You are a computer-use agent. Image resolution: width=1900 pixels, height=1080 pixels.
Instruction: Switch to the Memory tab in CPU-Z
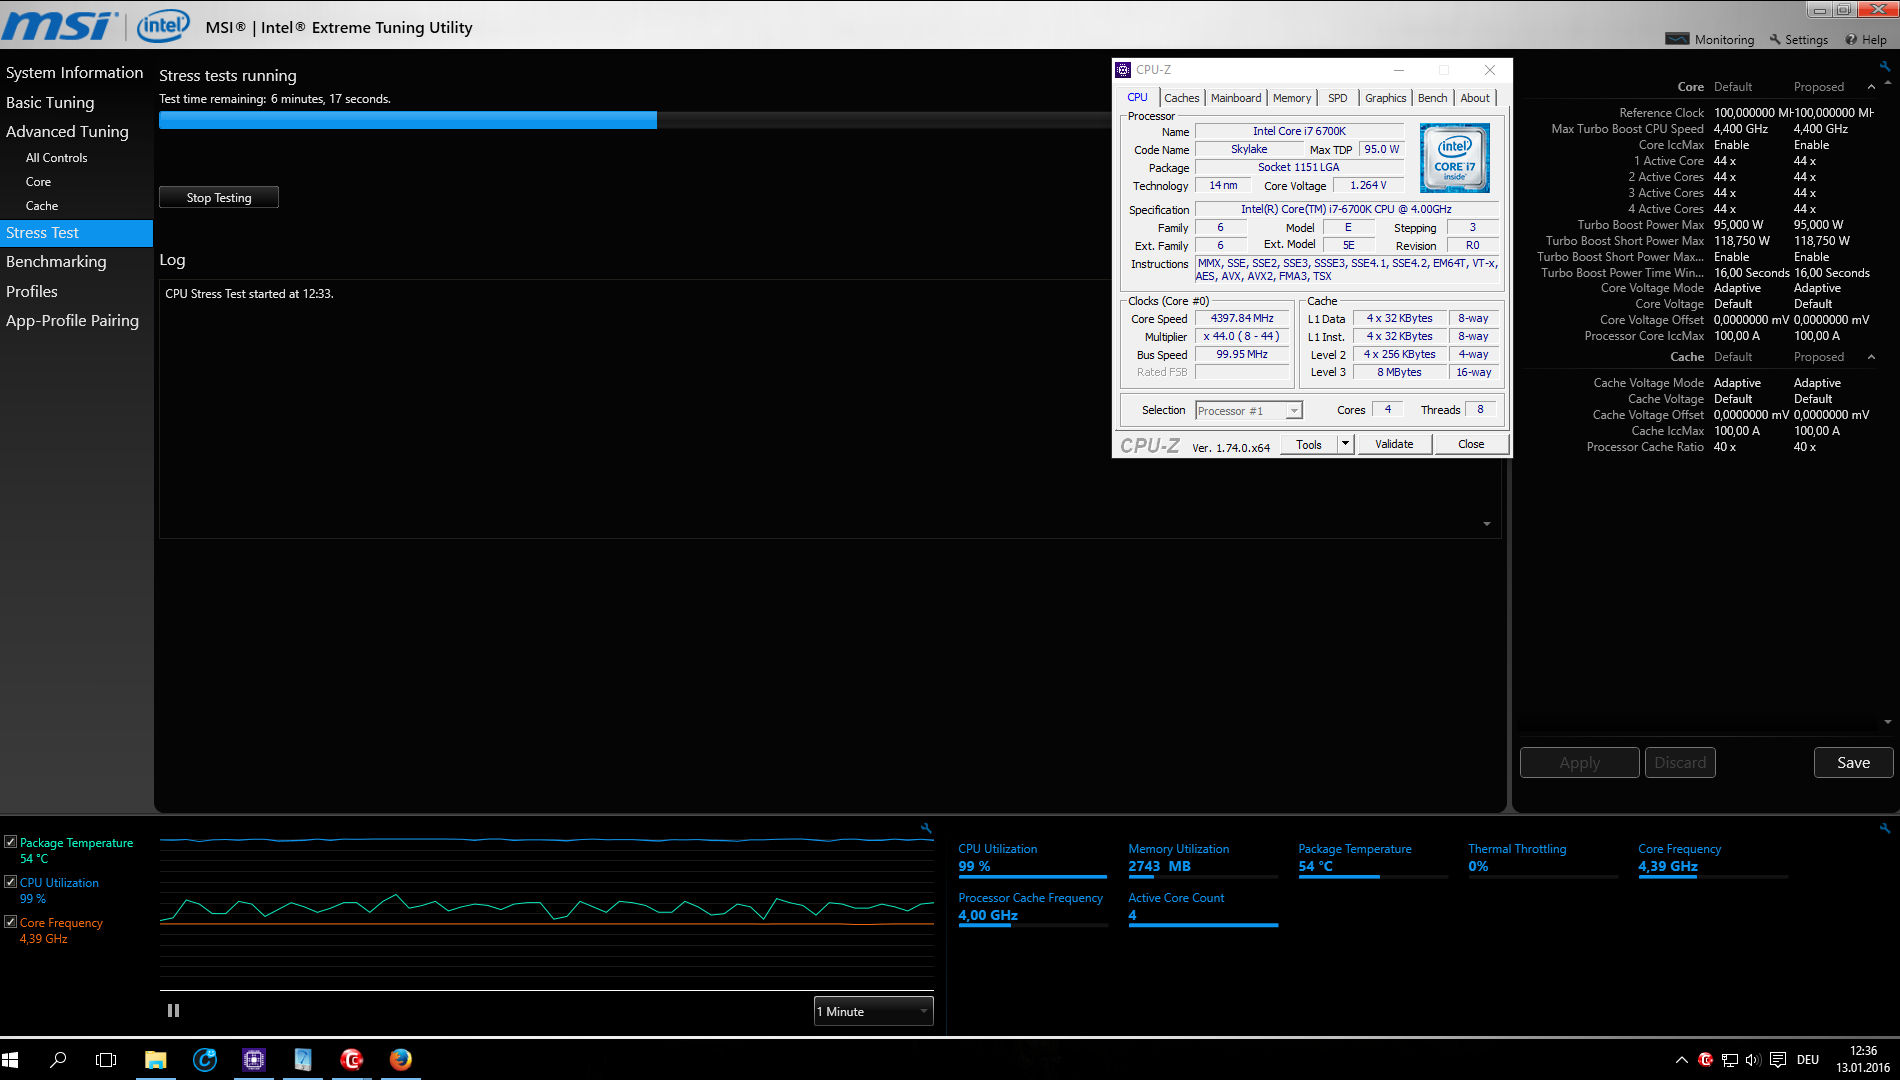pyautogui.click(x=1292, y=98)
